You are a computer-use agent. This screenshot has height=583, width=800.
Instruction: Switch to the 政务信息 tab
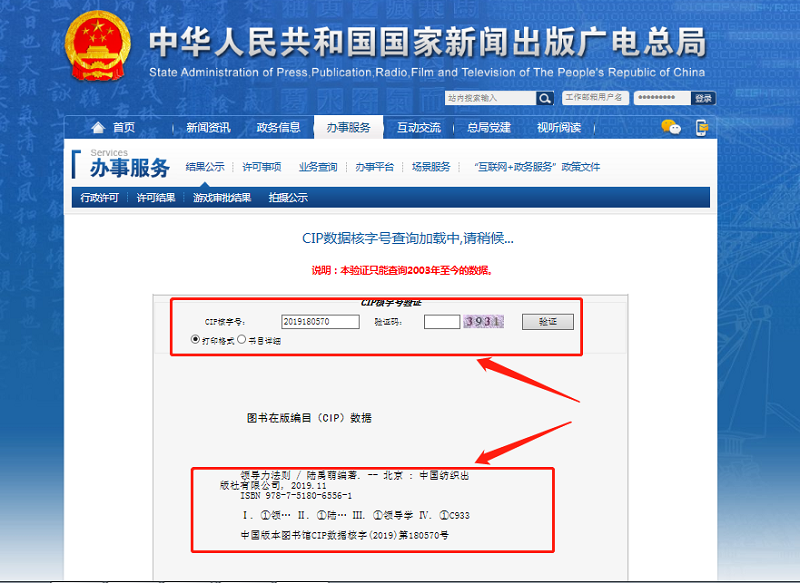(278, 128)
